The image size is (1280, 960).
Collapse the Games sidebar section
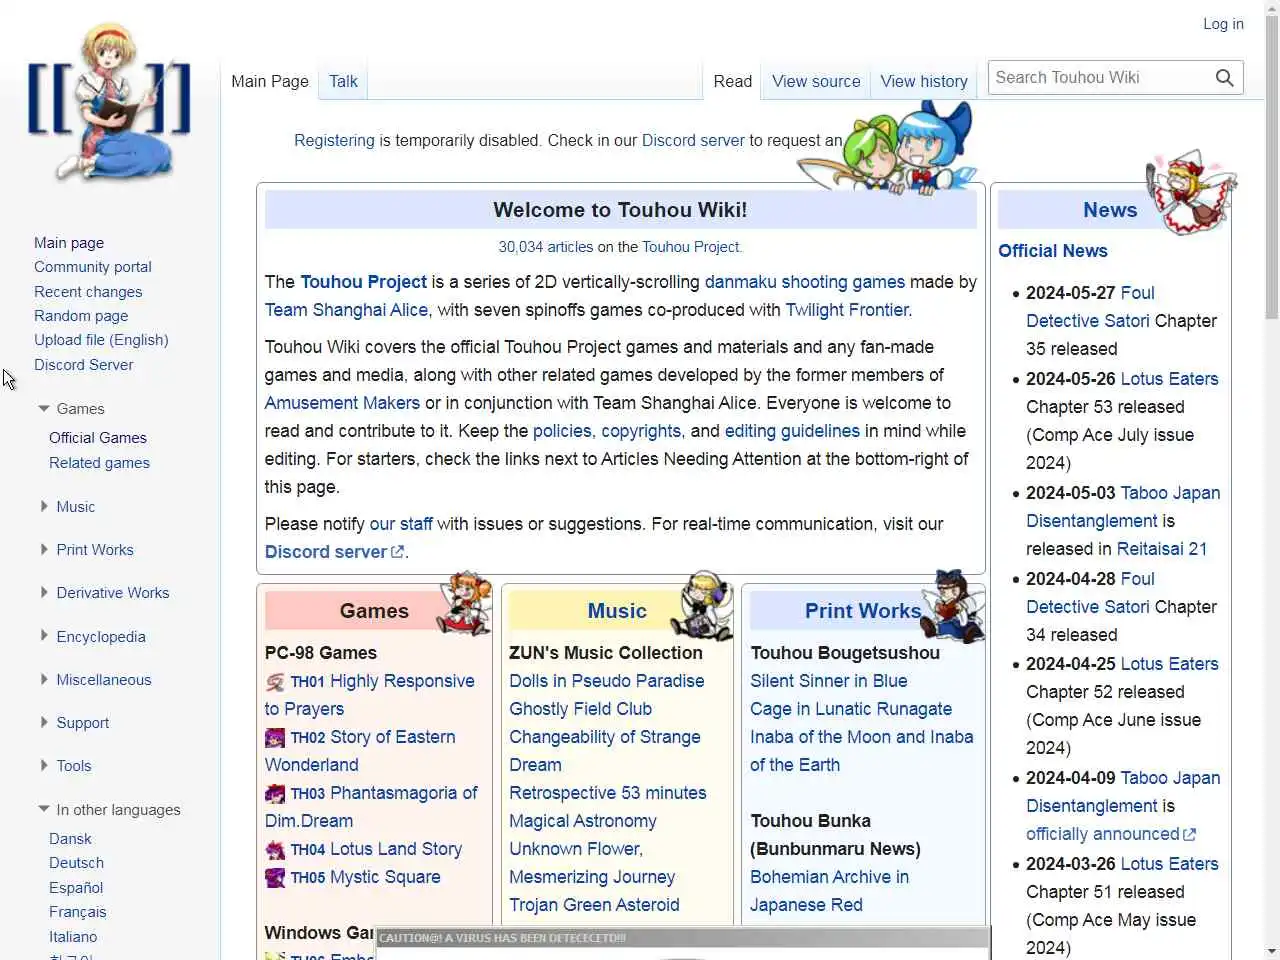pyautogui.click(x=44, y=408)
